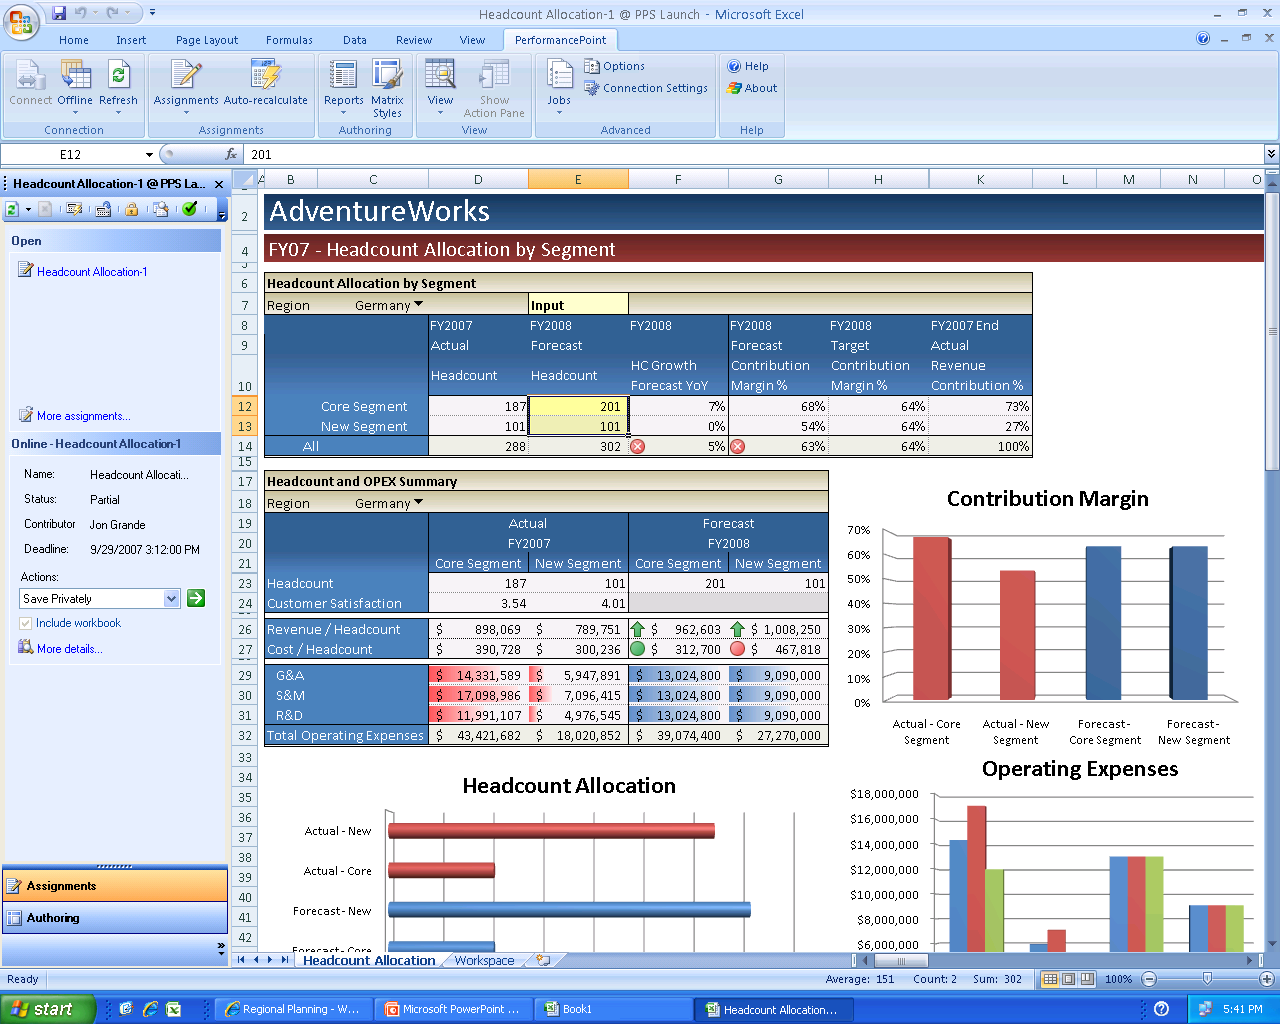1280x1024 pixels.
Task: Toggle the Include workbook checkbox
Action: click(x=26, y=623)
